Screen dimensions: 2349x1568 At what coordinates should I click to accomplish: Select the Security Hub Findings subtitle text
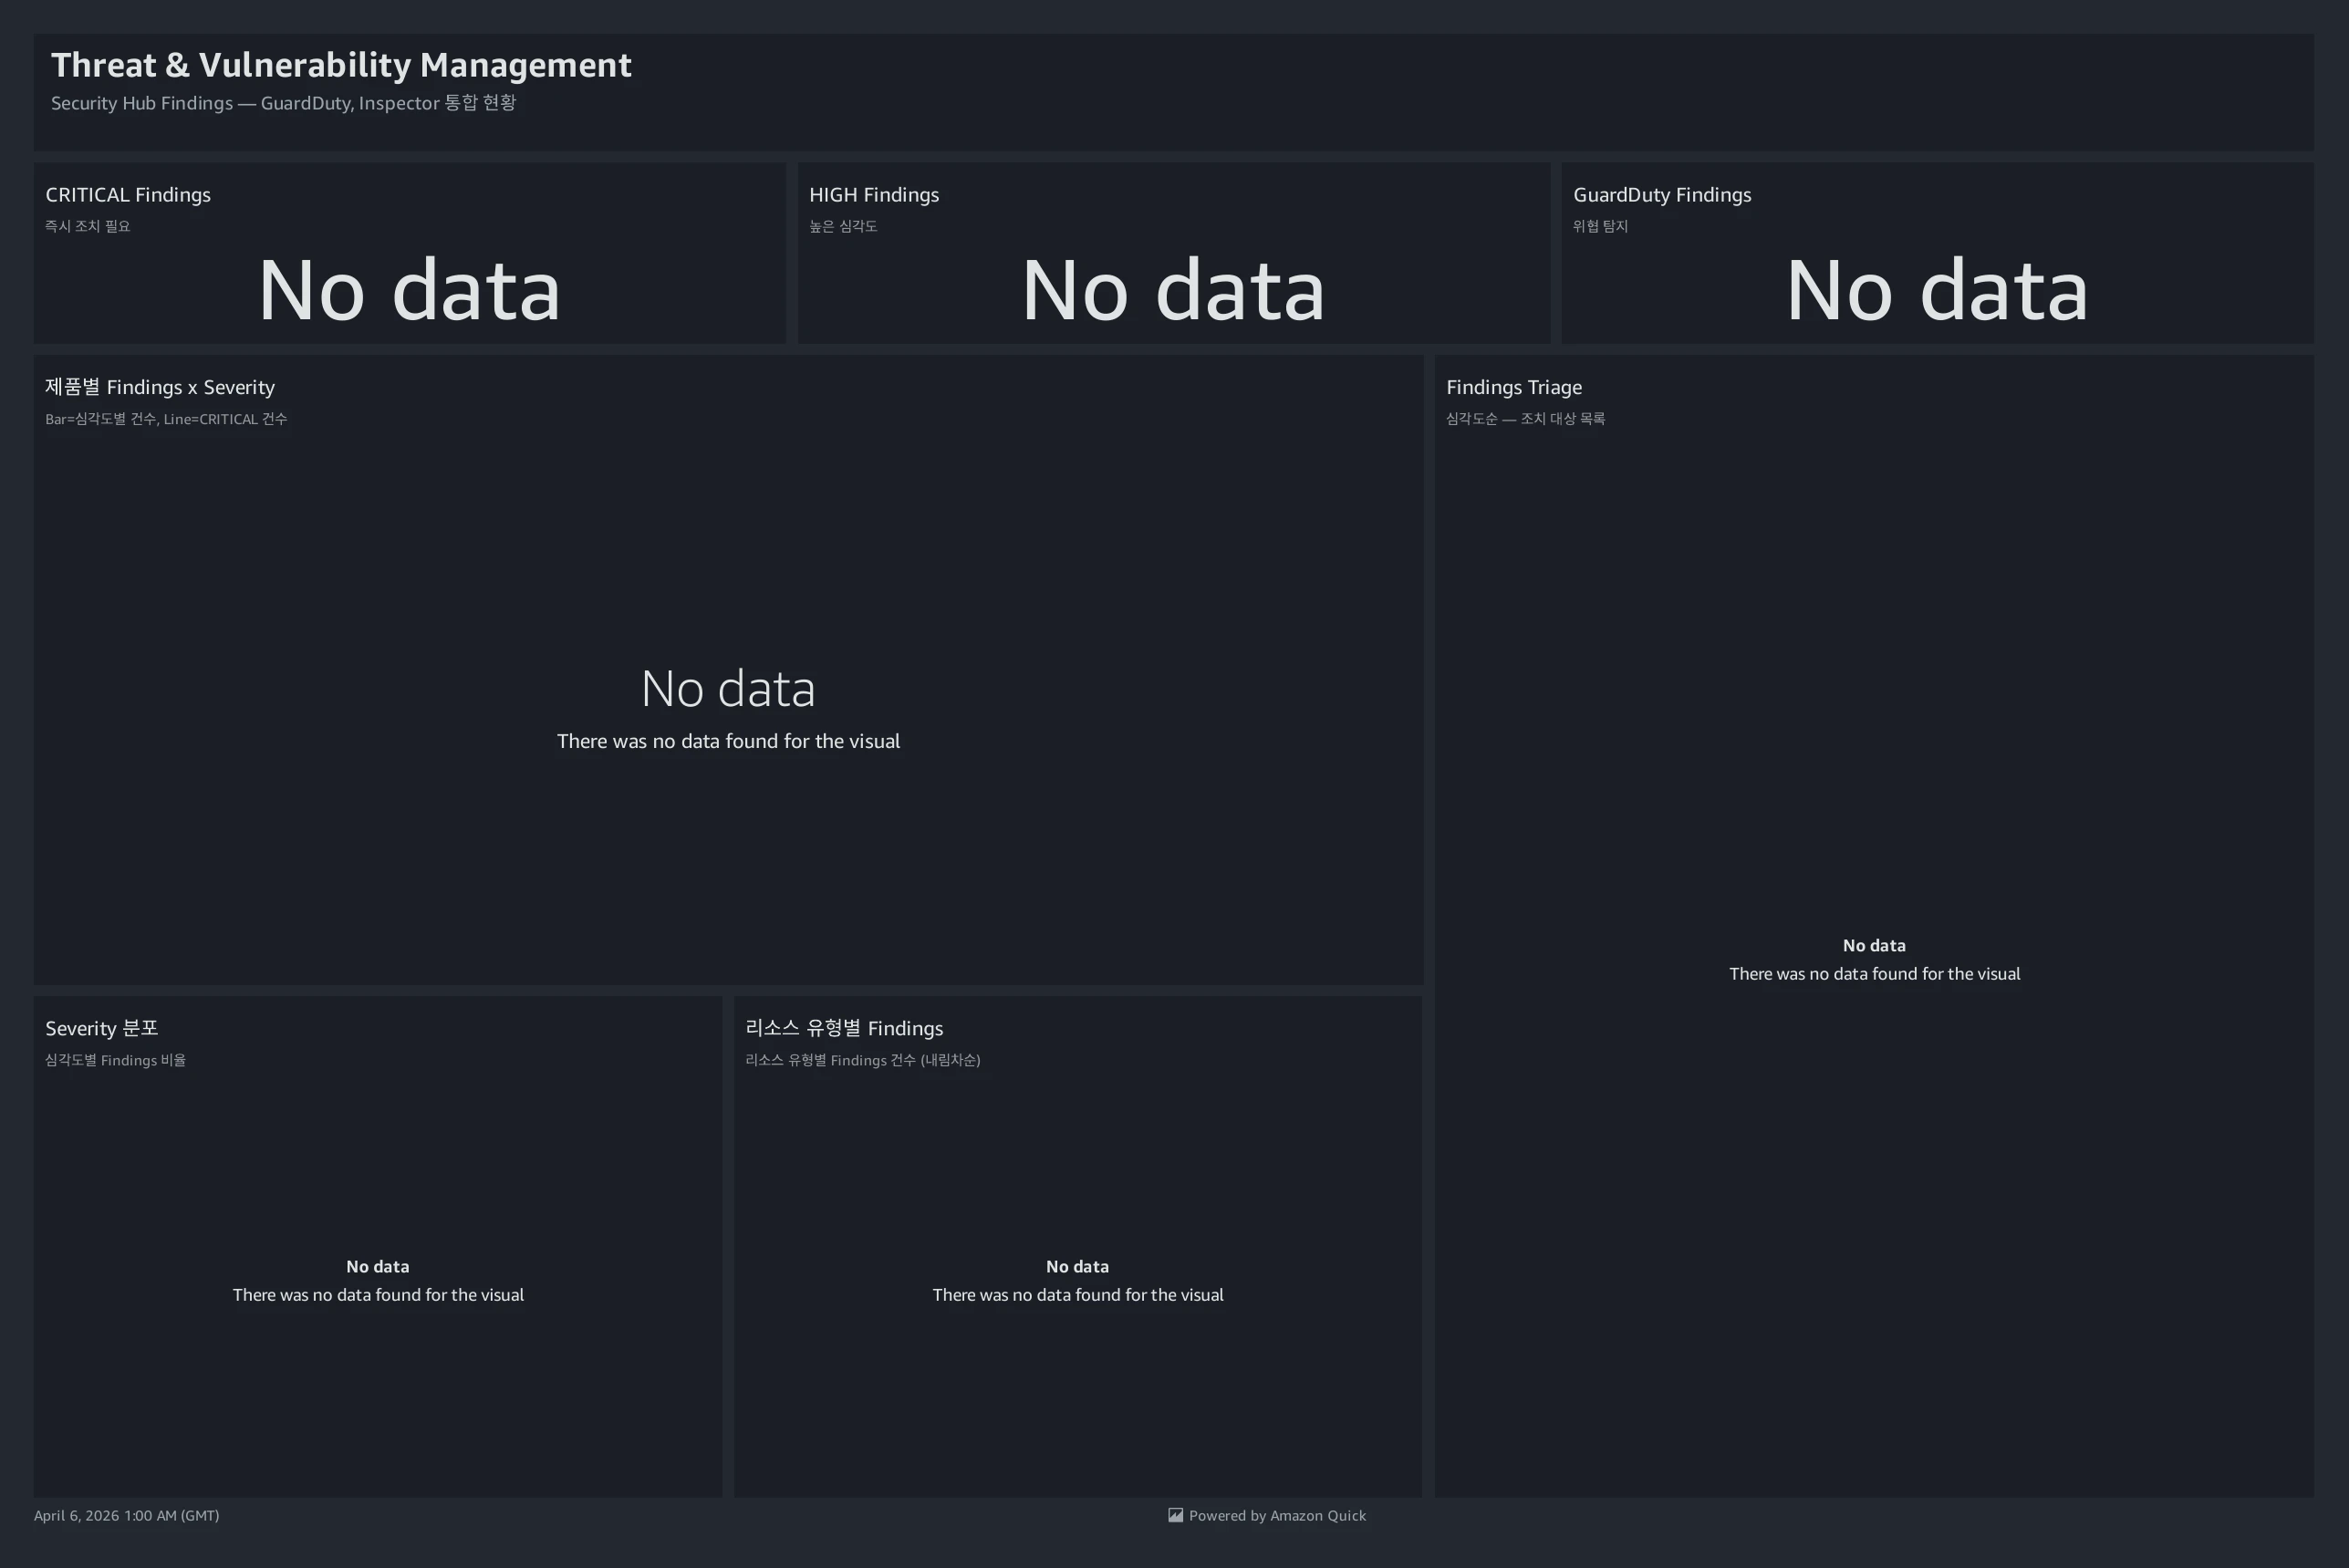click(x=283, y=103)
